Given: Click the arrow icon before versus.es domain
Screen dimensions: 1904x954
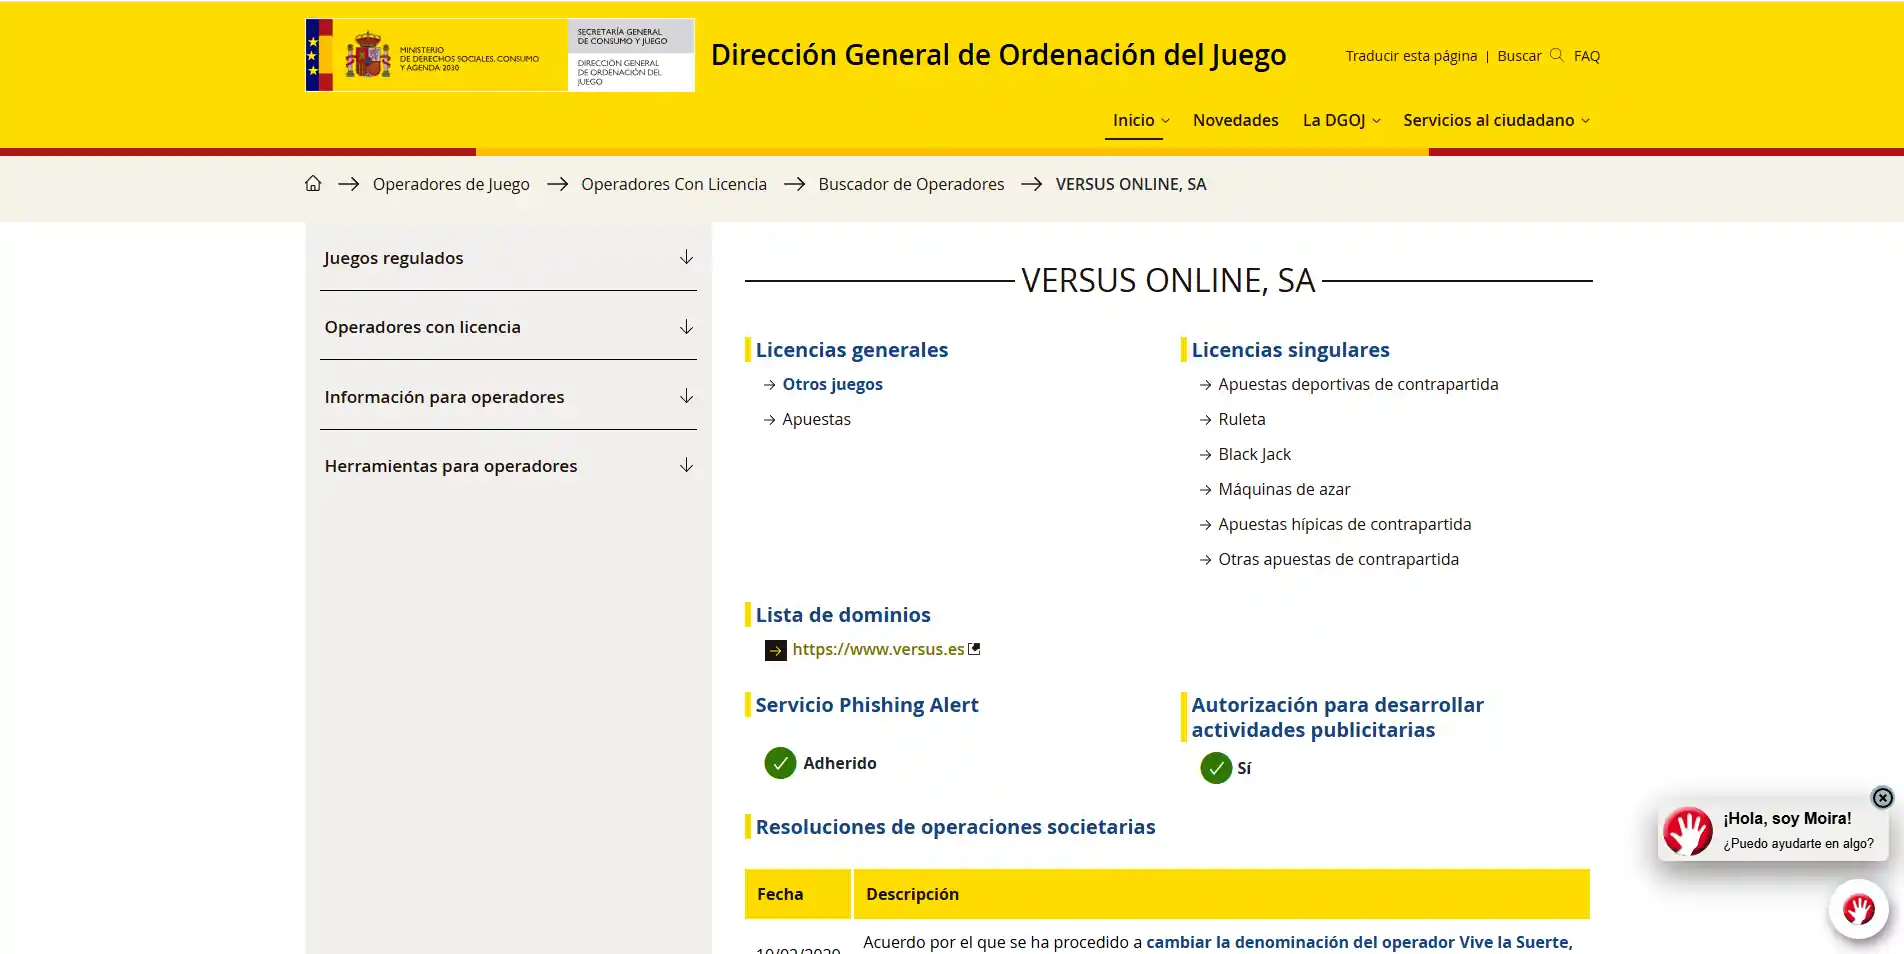Looking at the screenshot, I should pos(776,650).
